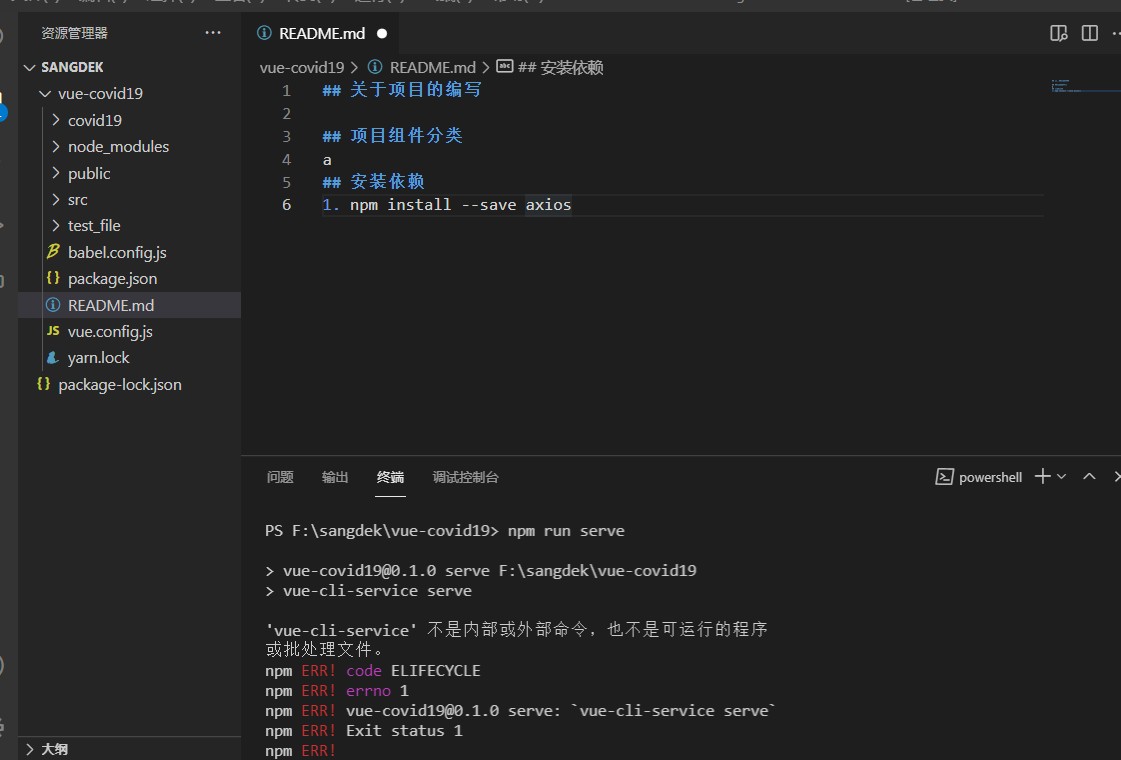Click braces icon beside package.json
1121x760 pixels.
[53, 278]
